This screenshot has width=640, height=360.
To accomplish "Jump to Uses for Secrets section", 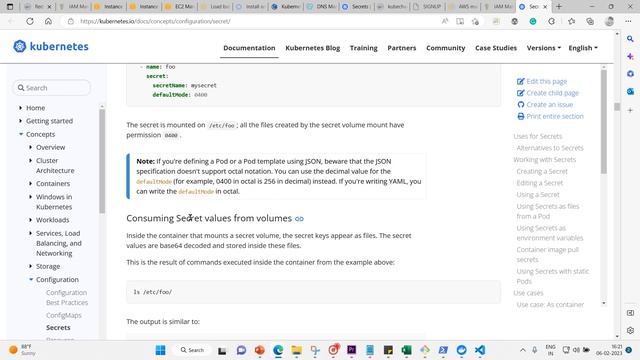I will (538, 136).
